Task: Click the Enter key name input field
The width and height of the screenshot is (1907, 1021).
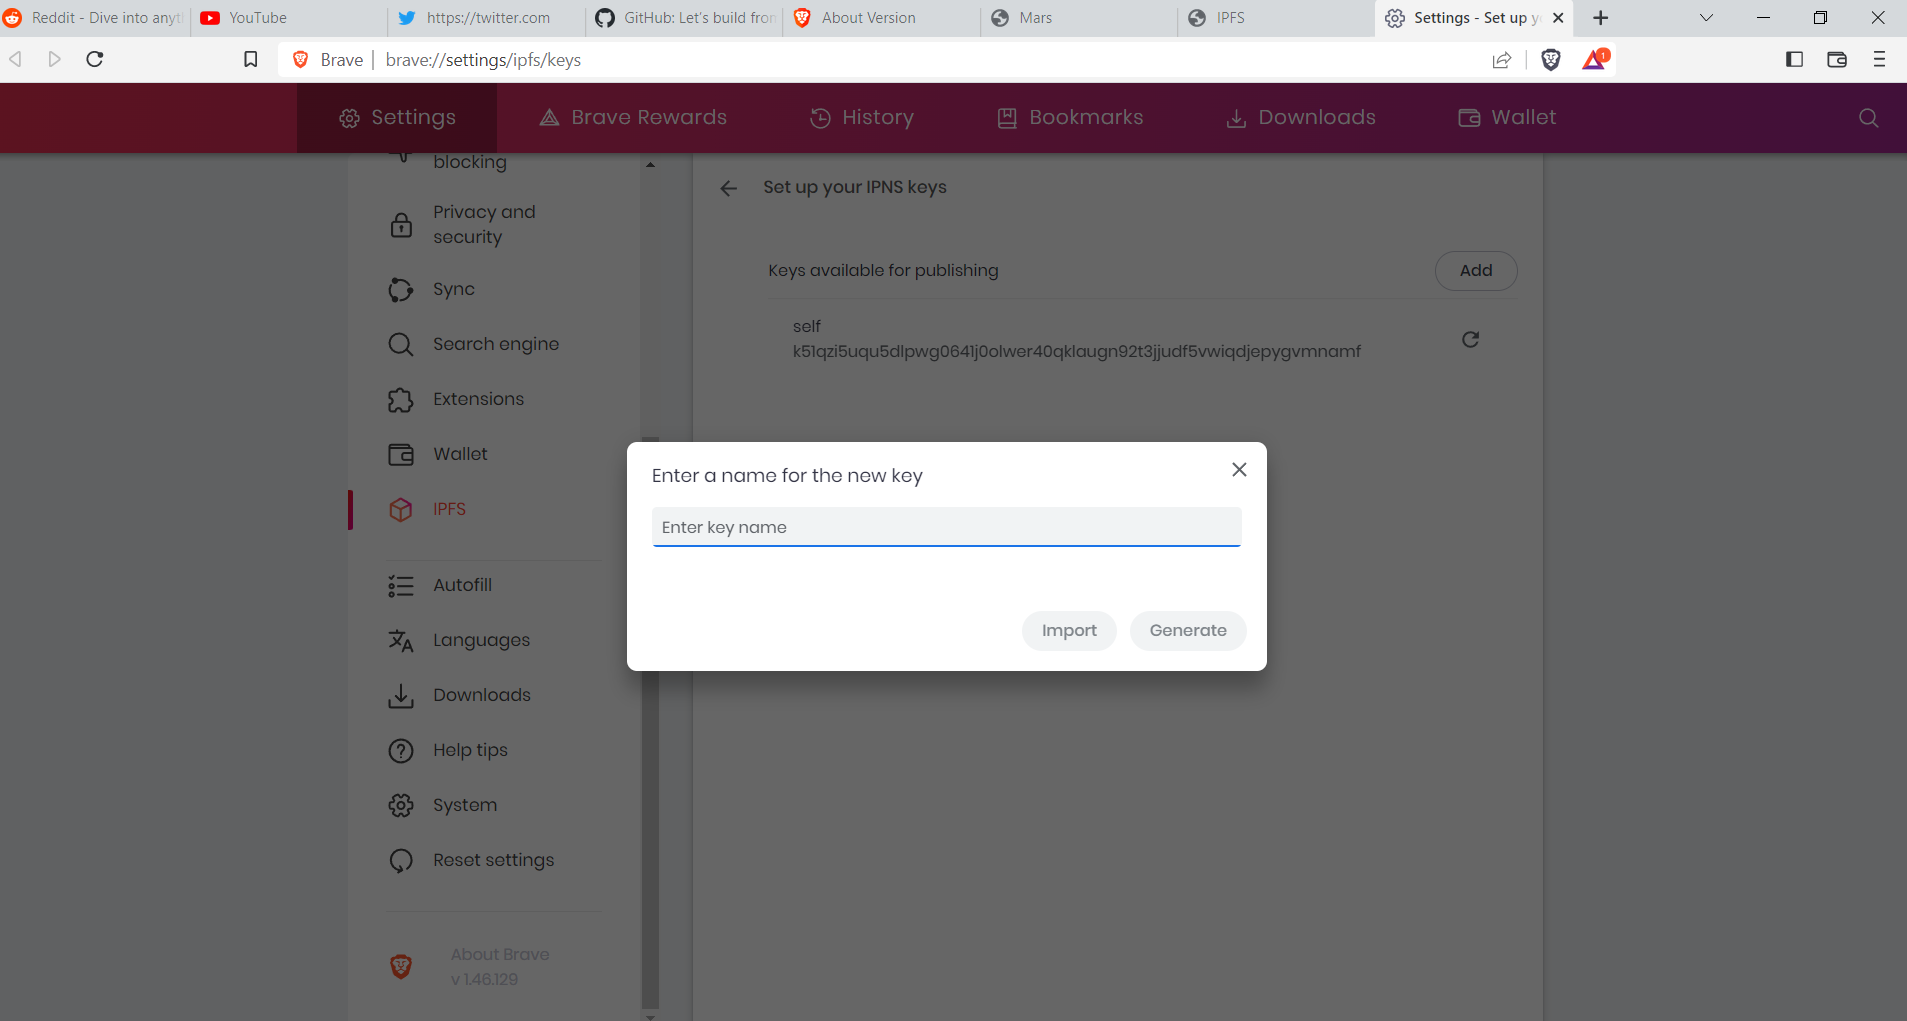Action: tap(945, 526)
